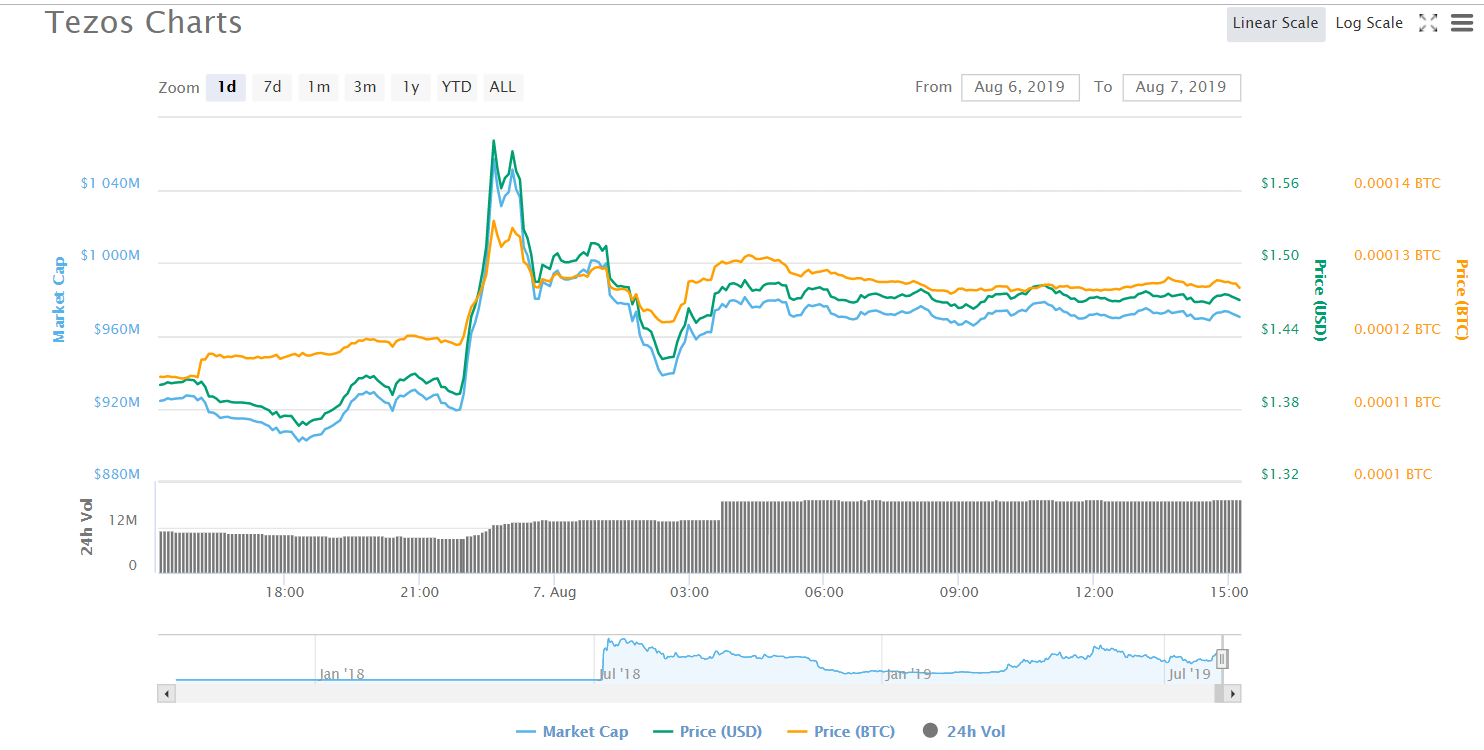Click the To date field Aug 7, 2019
Screen dimensions: 1484x750
pos(1181,87)
